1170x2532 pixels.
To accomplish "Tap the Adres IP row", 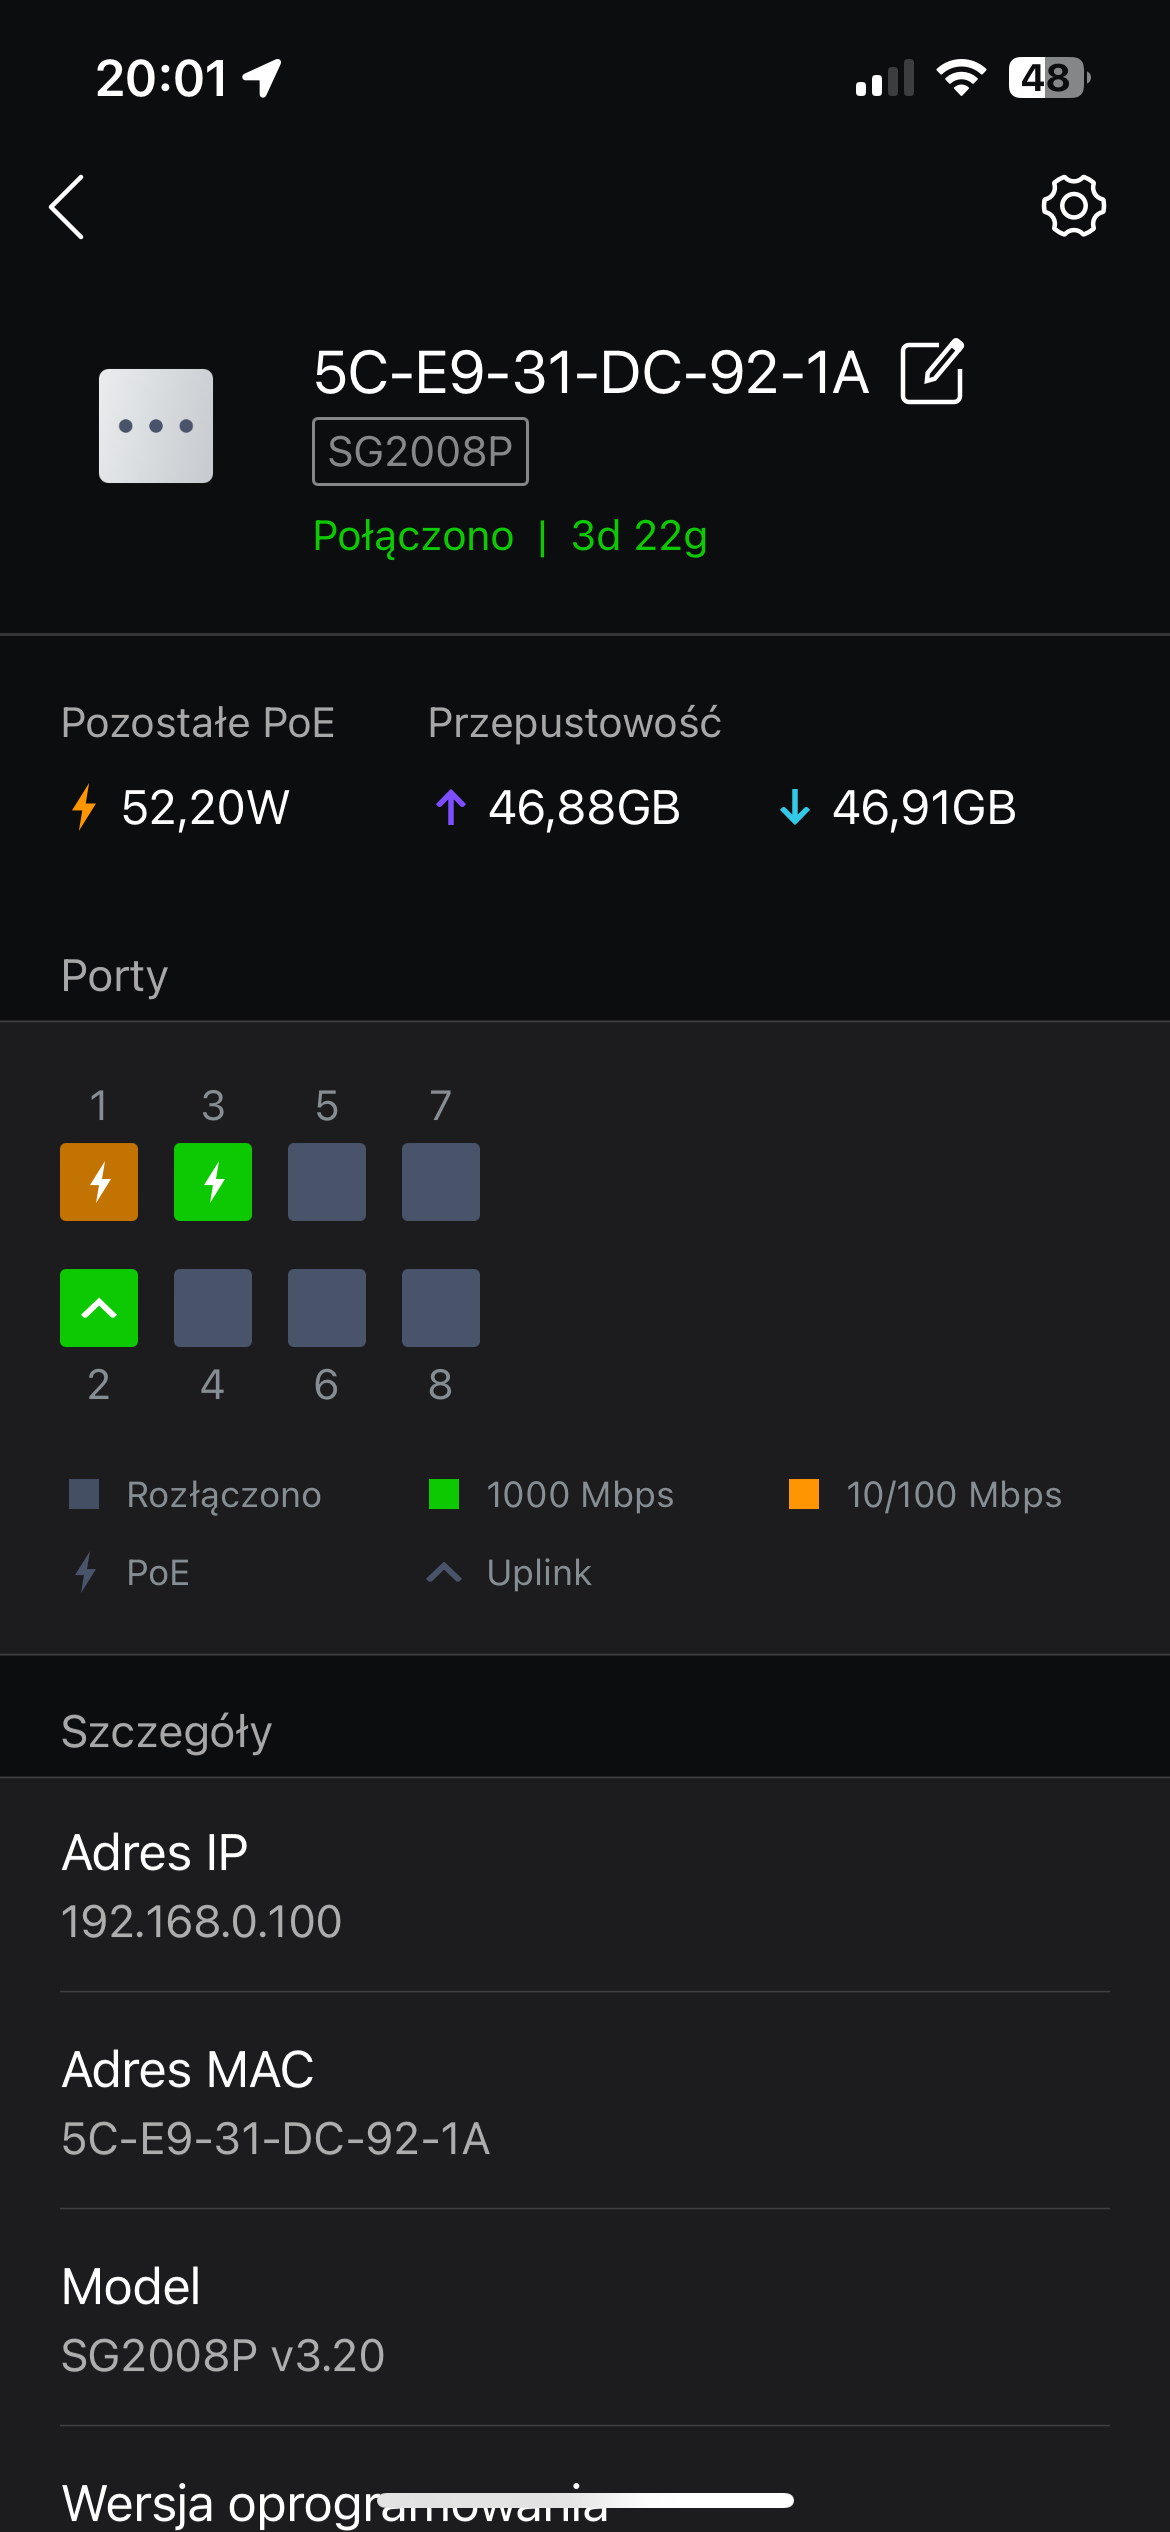I will pos(585,1886).
